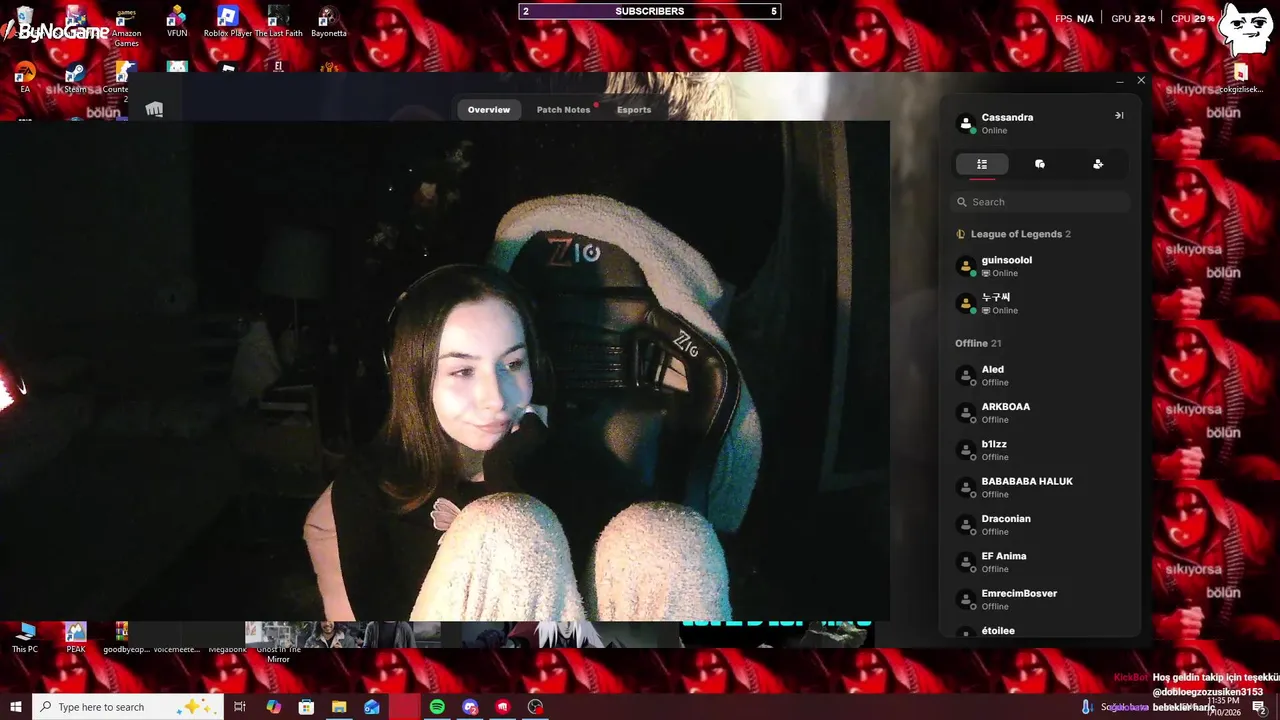Screen dimensions: 1280x720
Task: Open Task View on the taskbar
Action: [x=239, y=707]
